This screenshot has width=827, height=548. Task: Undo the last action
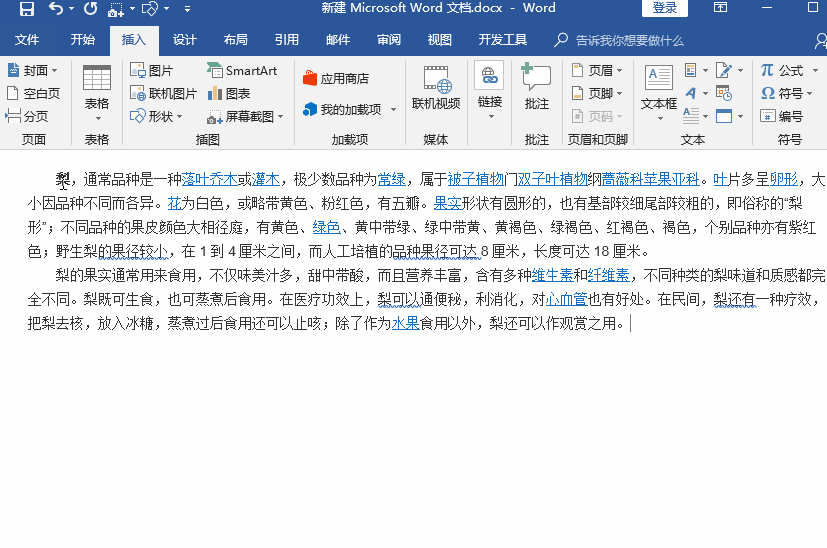pos(56,8)
